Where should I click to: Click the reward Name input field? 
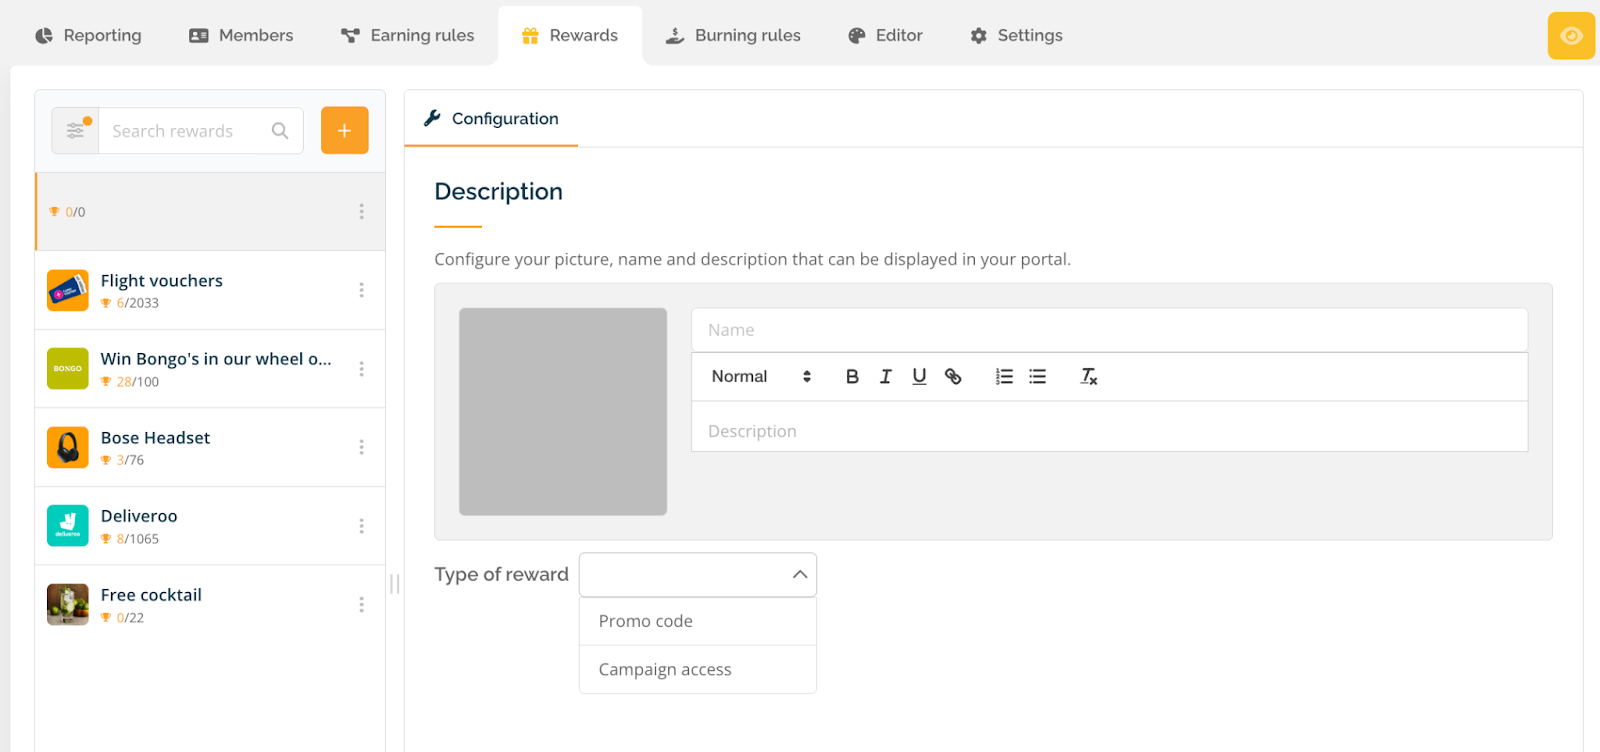pyautogui.click(x=1108, y=330)
